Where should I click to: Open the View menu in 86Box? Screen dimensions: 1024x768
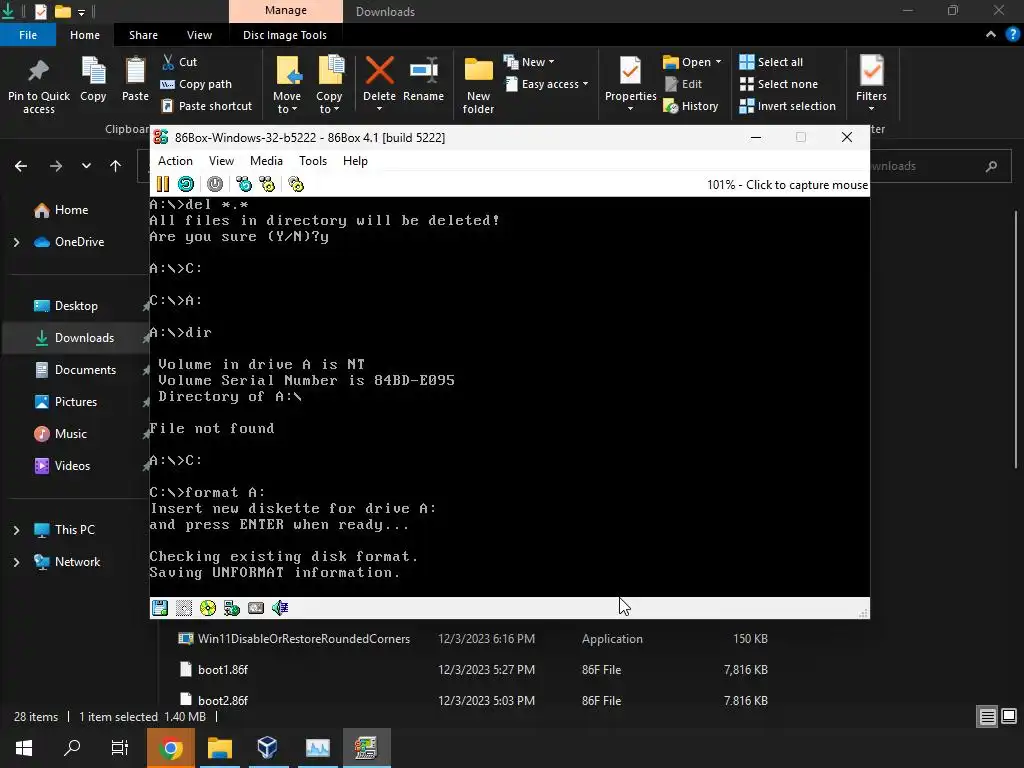coord(221,161)
